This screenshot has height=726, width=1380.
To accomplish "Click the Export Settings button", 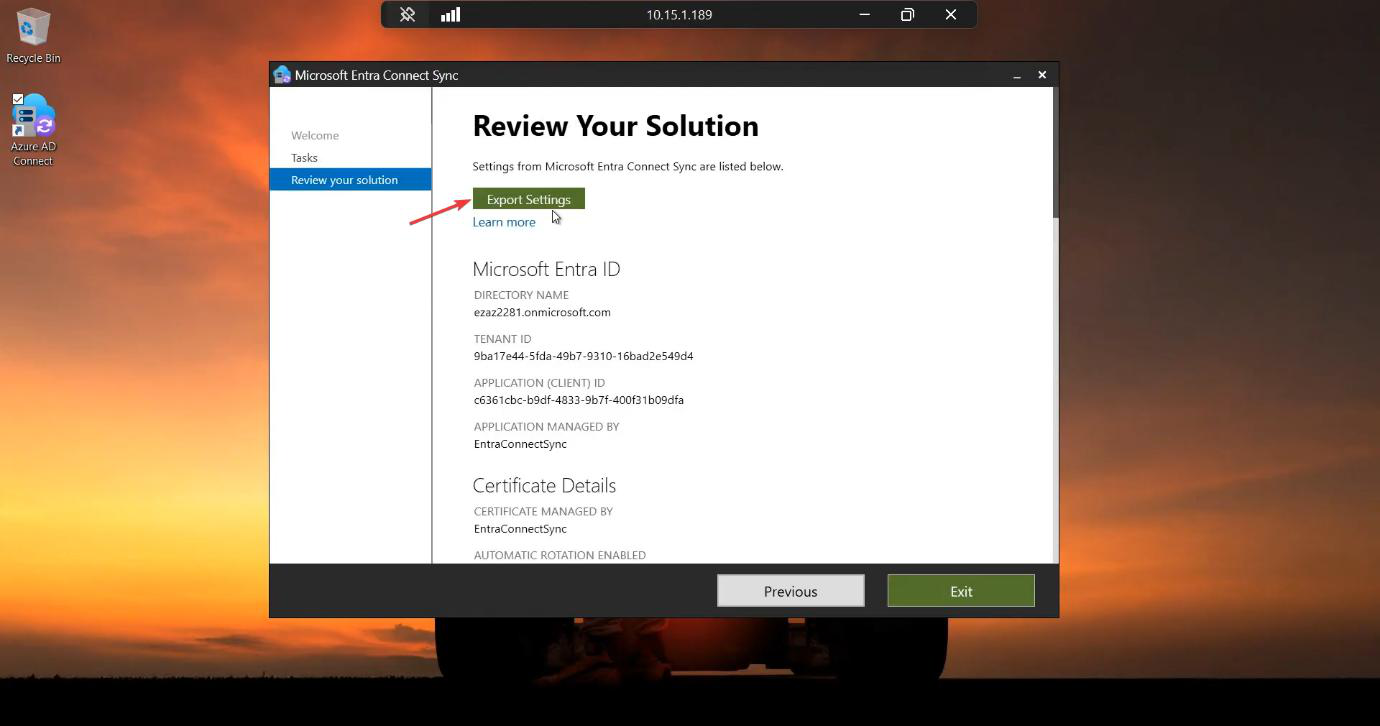I will coord(529,199).
